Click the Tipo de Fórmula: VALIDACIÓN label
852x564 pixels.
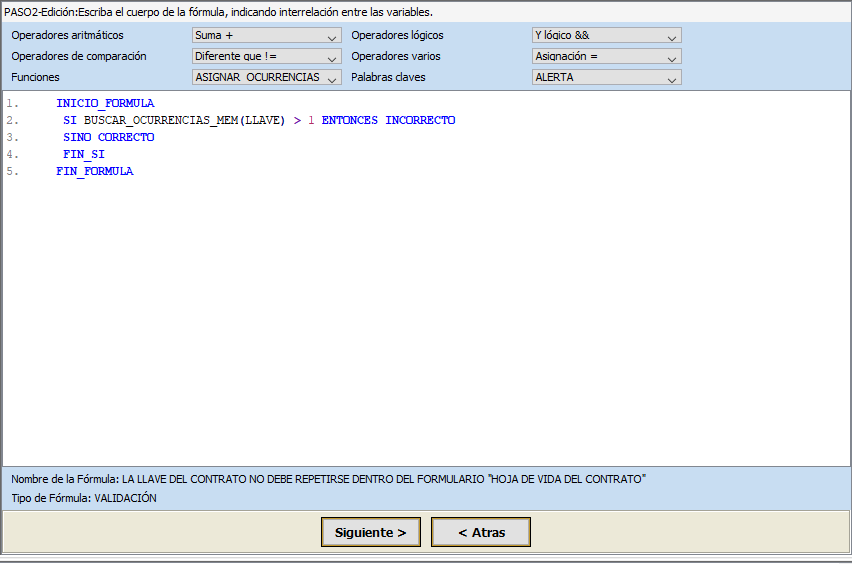(84, 498)
